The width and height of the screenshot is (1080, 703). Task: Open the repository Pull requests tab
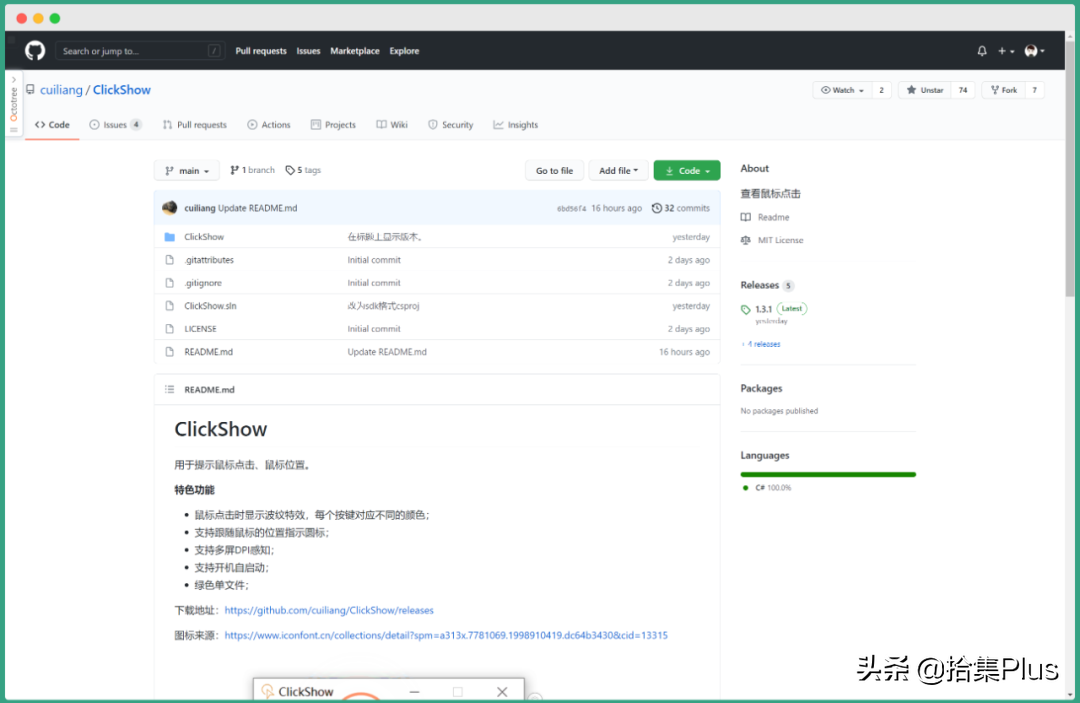(194, 125)
